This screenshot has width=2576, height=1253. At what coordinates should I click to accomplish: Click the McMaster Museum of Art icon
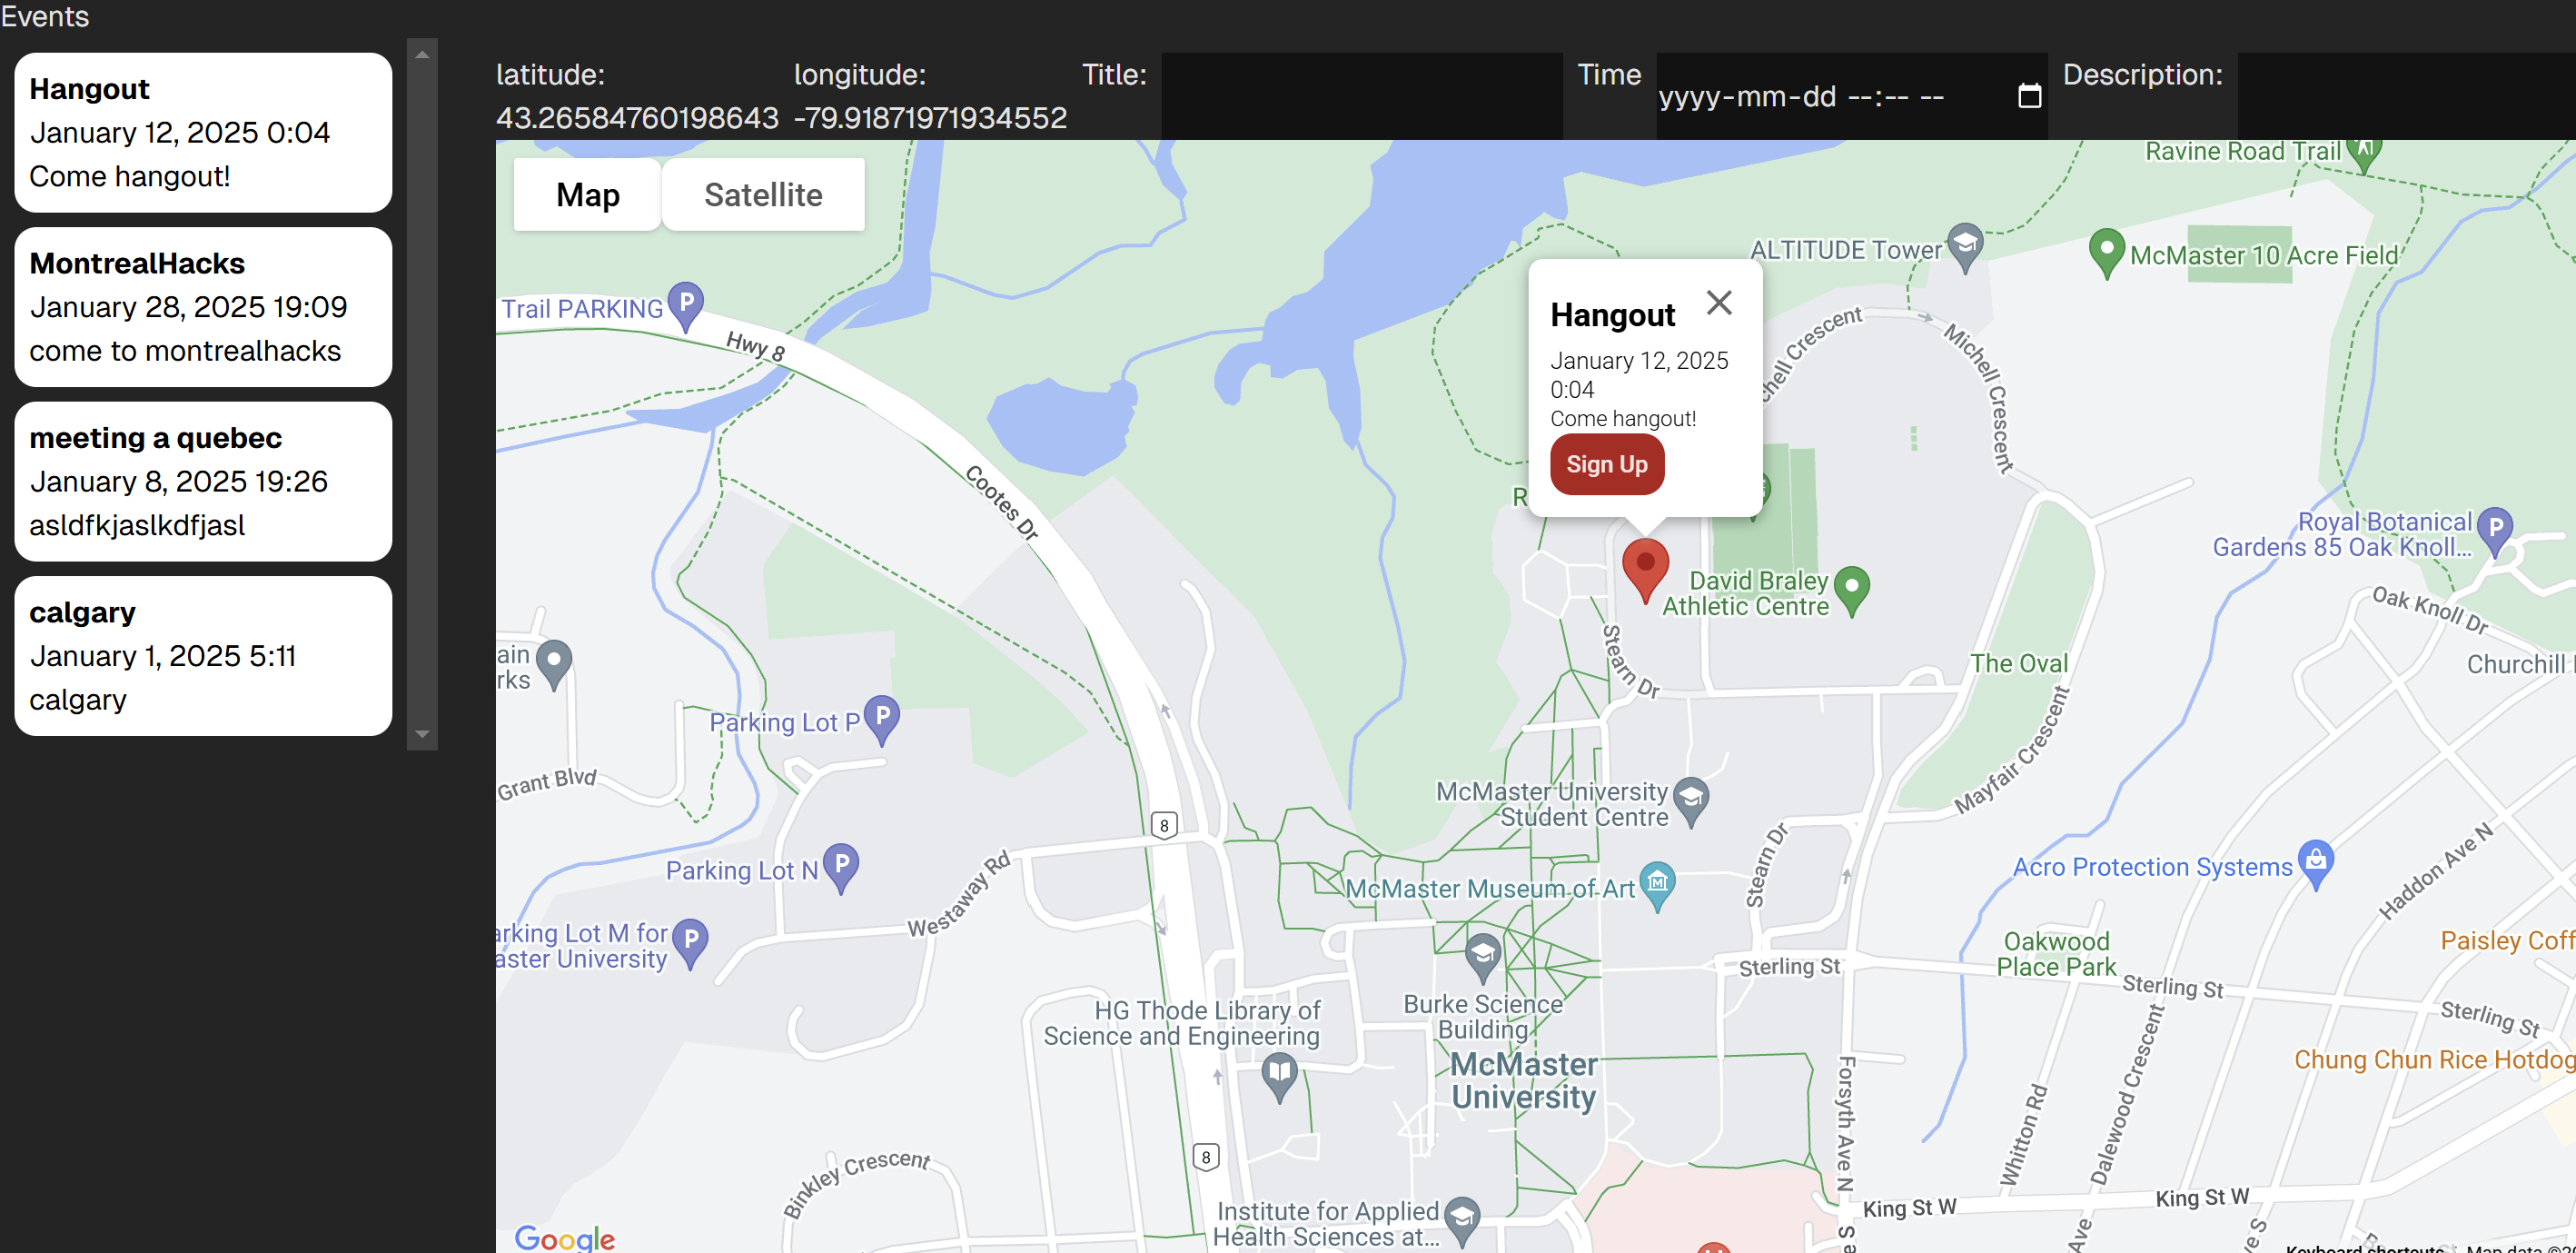click(x=1657, y=883)
